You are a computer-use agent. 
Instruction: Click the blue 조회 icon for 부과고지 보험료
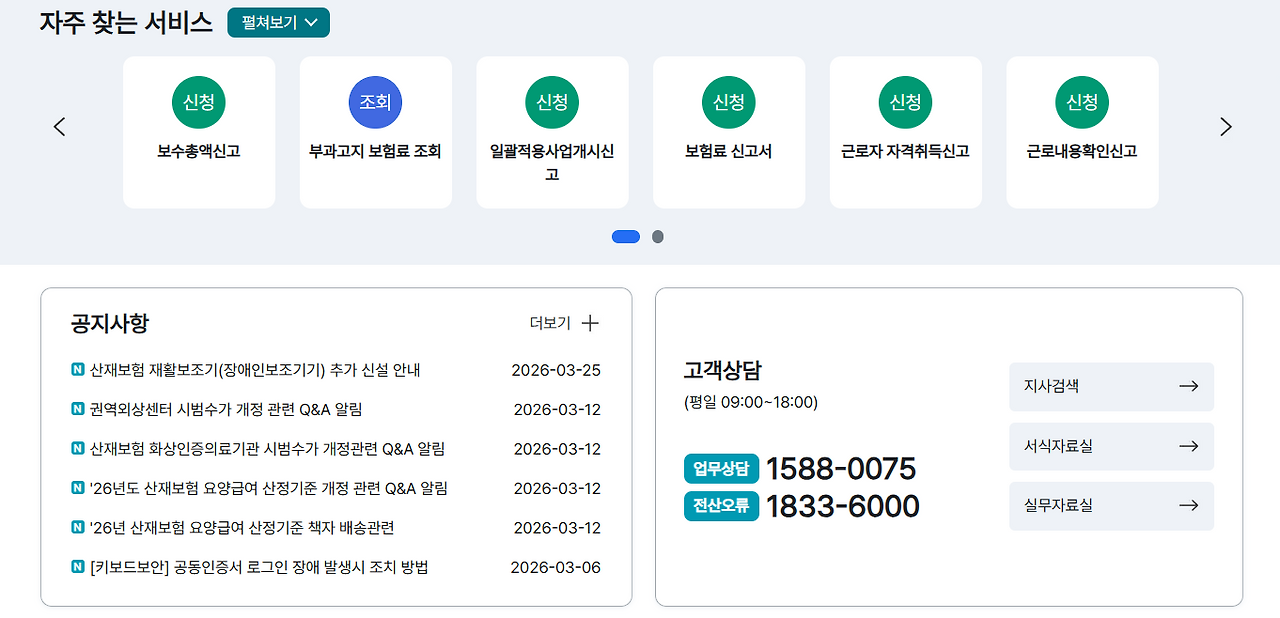(x=375, y=102)
